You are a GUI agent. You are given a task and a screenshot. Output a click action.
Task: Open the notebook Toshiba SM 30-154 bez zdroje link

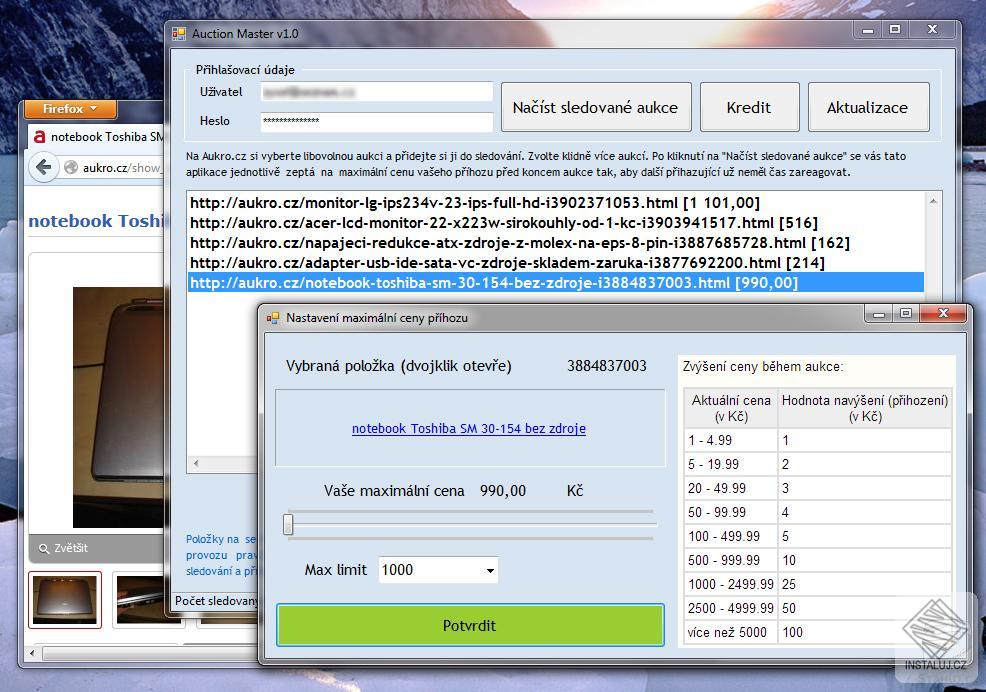(x=468, y=428)
